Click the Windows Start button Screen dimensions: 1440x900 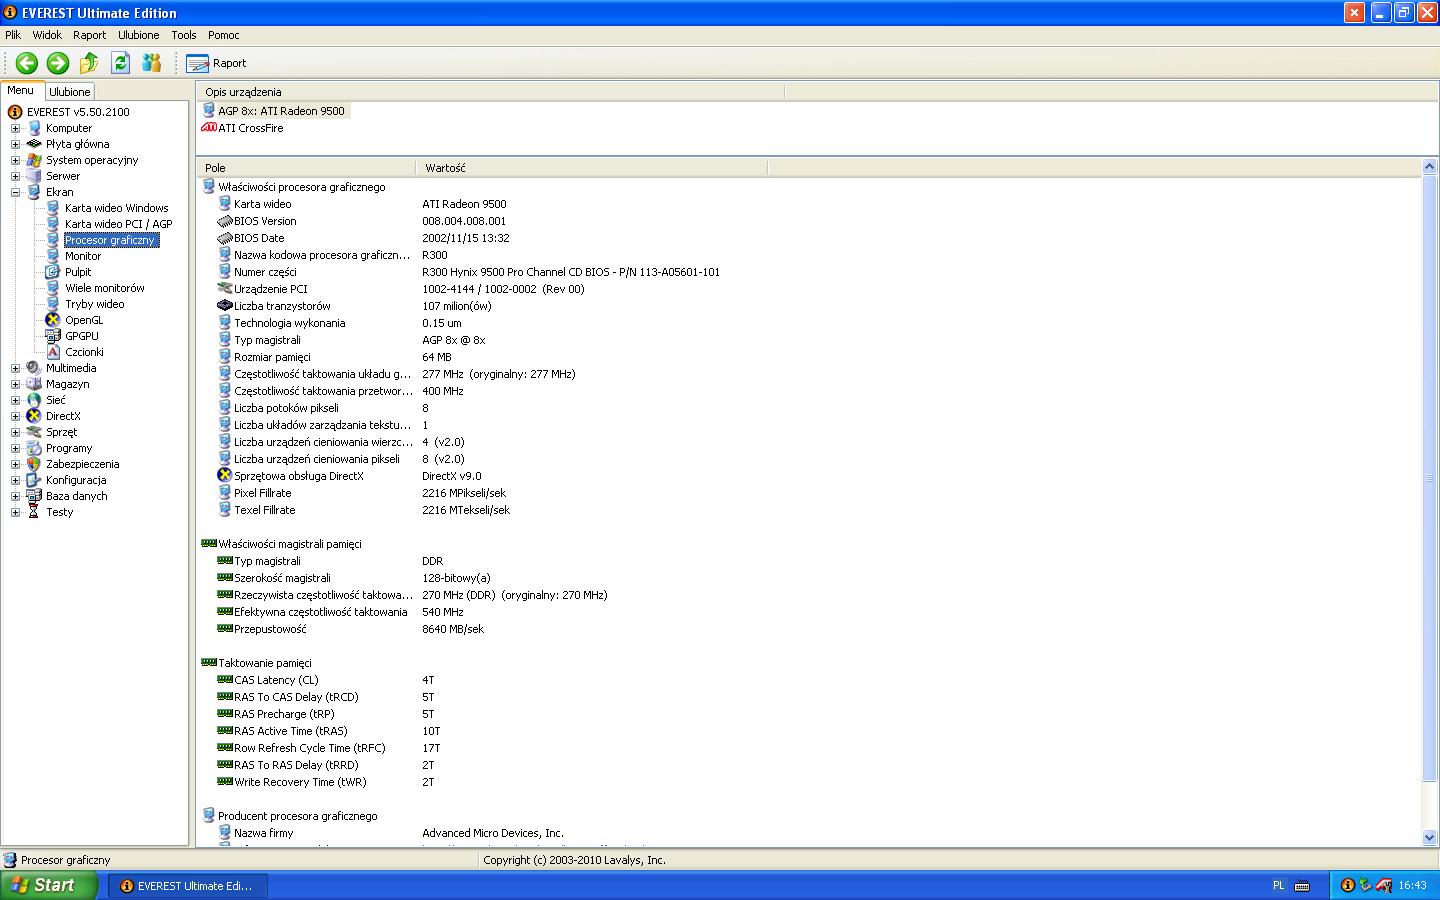point(48,885)
